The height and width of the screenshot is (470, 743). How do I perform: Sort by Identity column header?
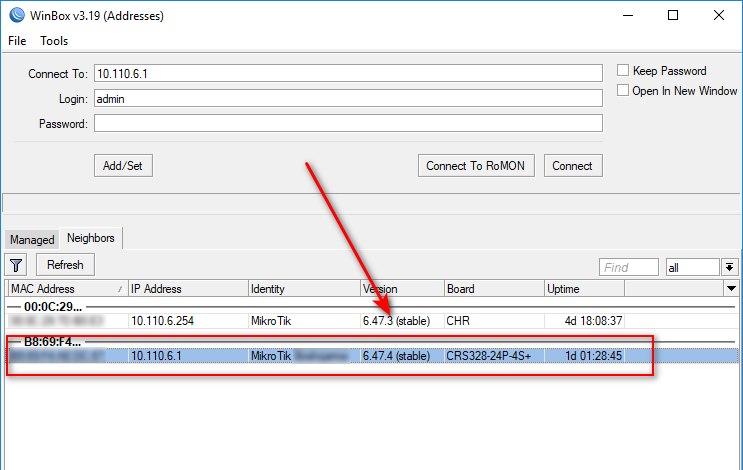[304, 289]
